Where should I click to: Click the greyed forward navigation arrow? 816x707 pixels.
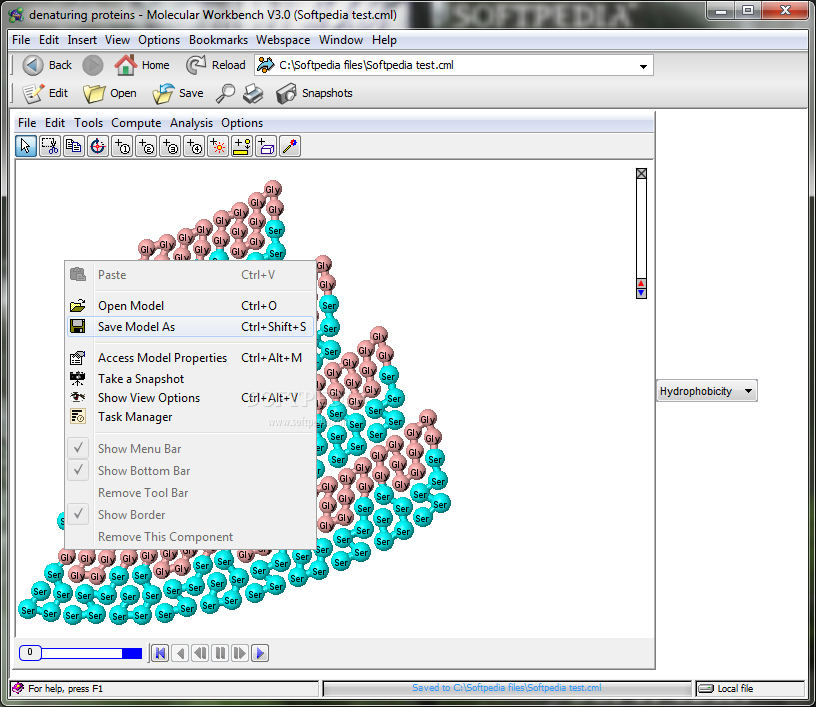click(x=93, y=65)
